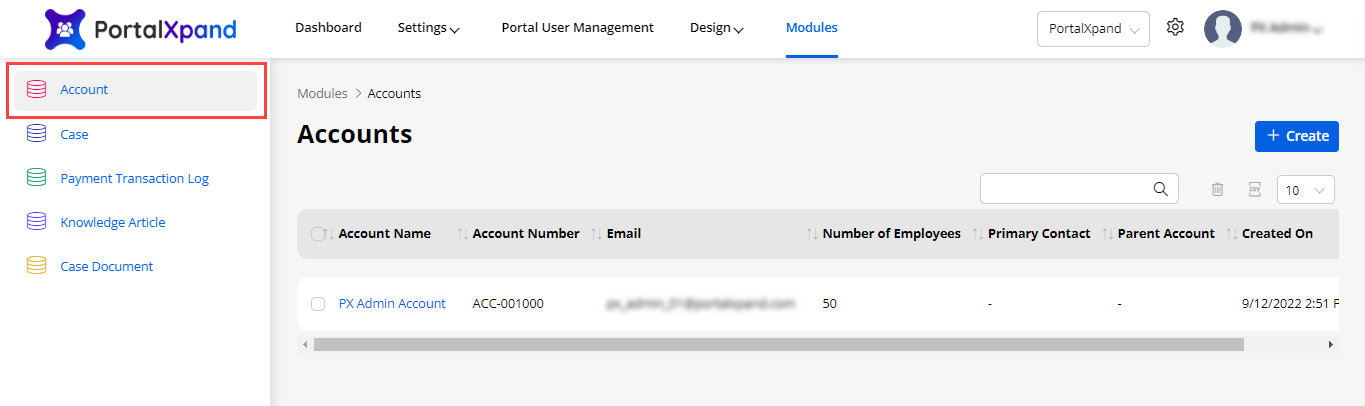Expand the Design menu dropdown
The width and height of the screenshot is (1365, 406).
(716, 28)
